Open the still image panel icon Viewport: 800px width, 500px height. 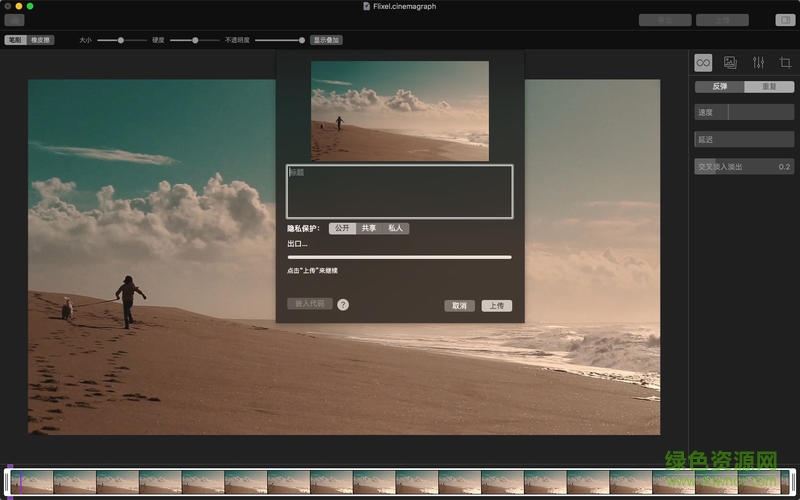click(730, 63)
